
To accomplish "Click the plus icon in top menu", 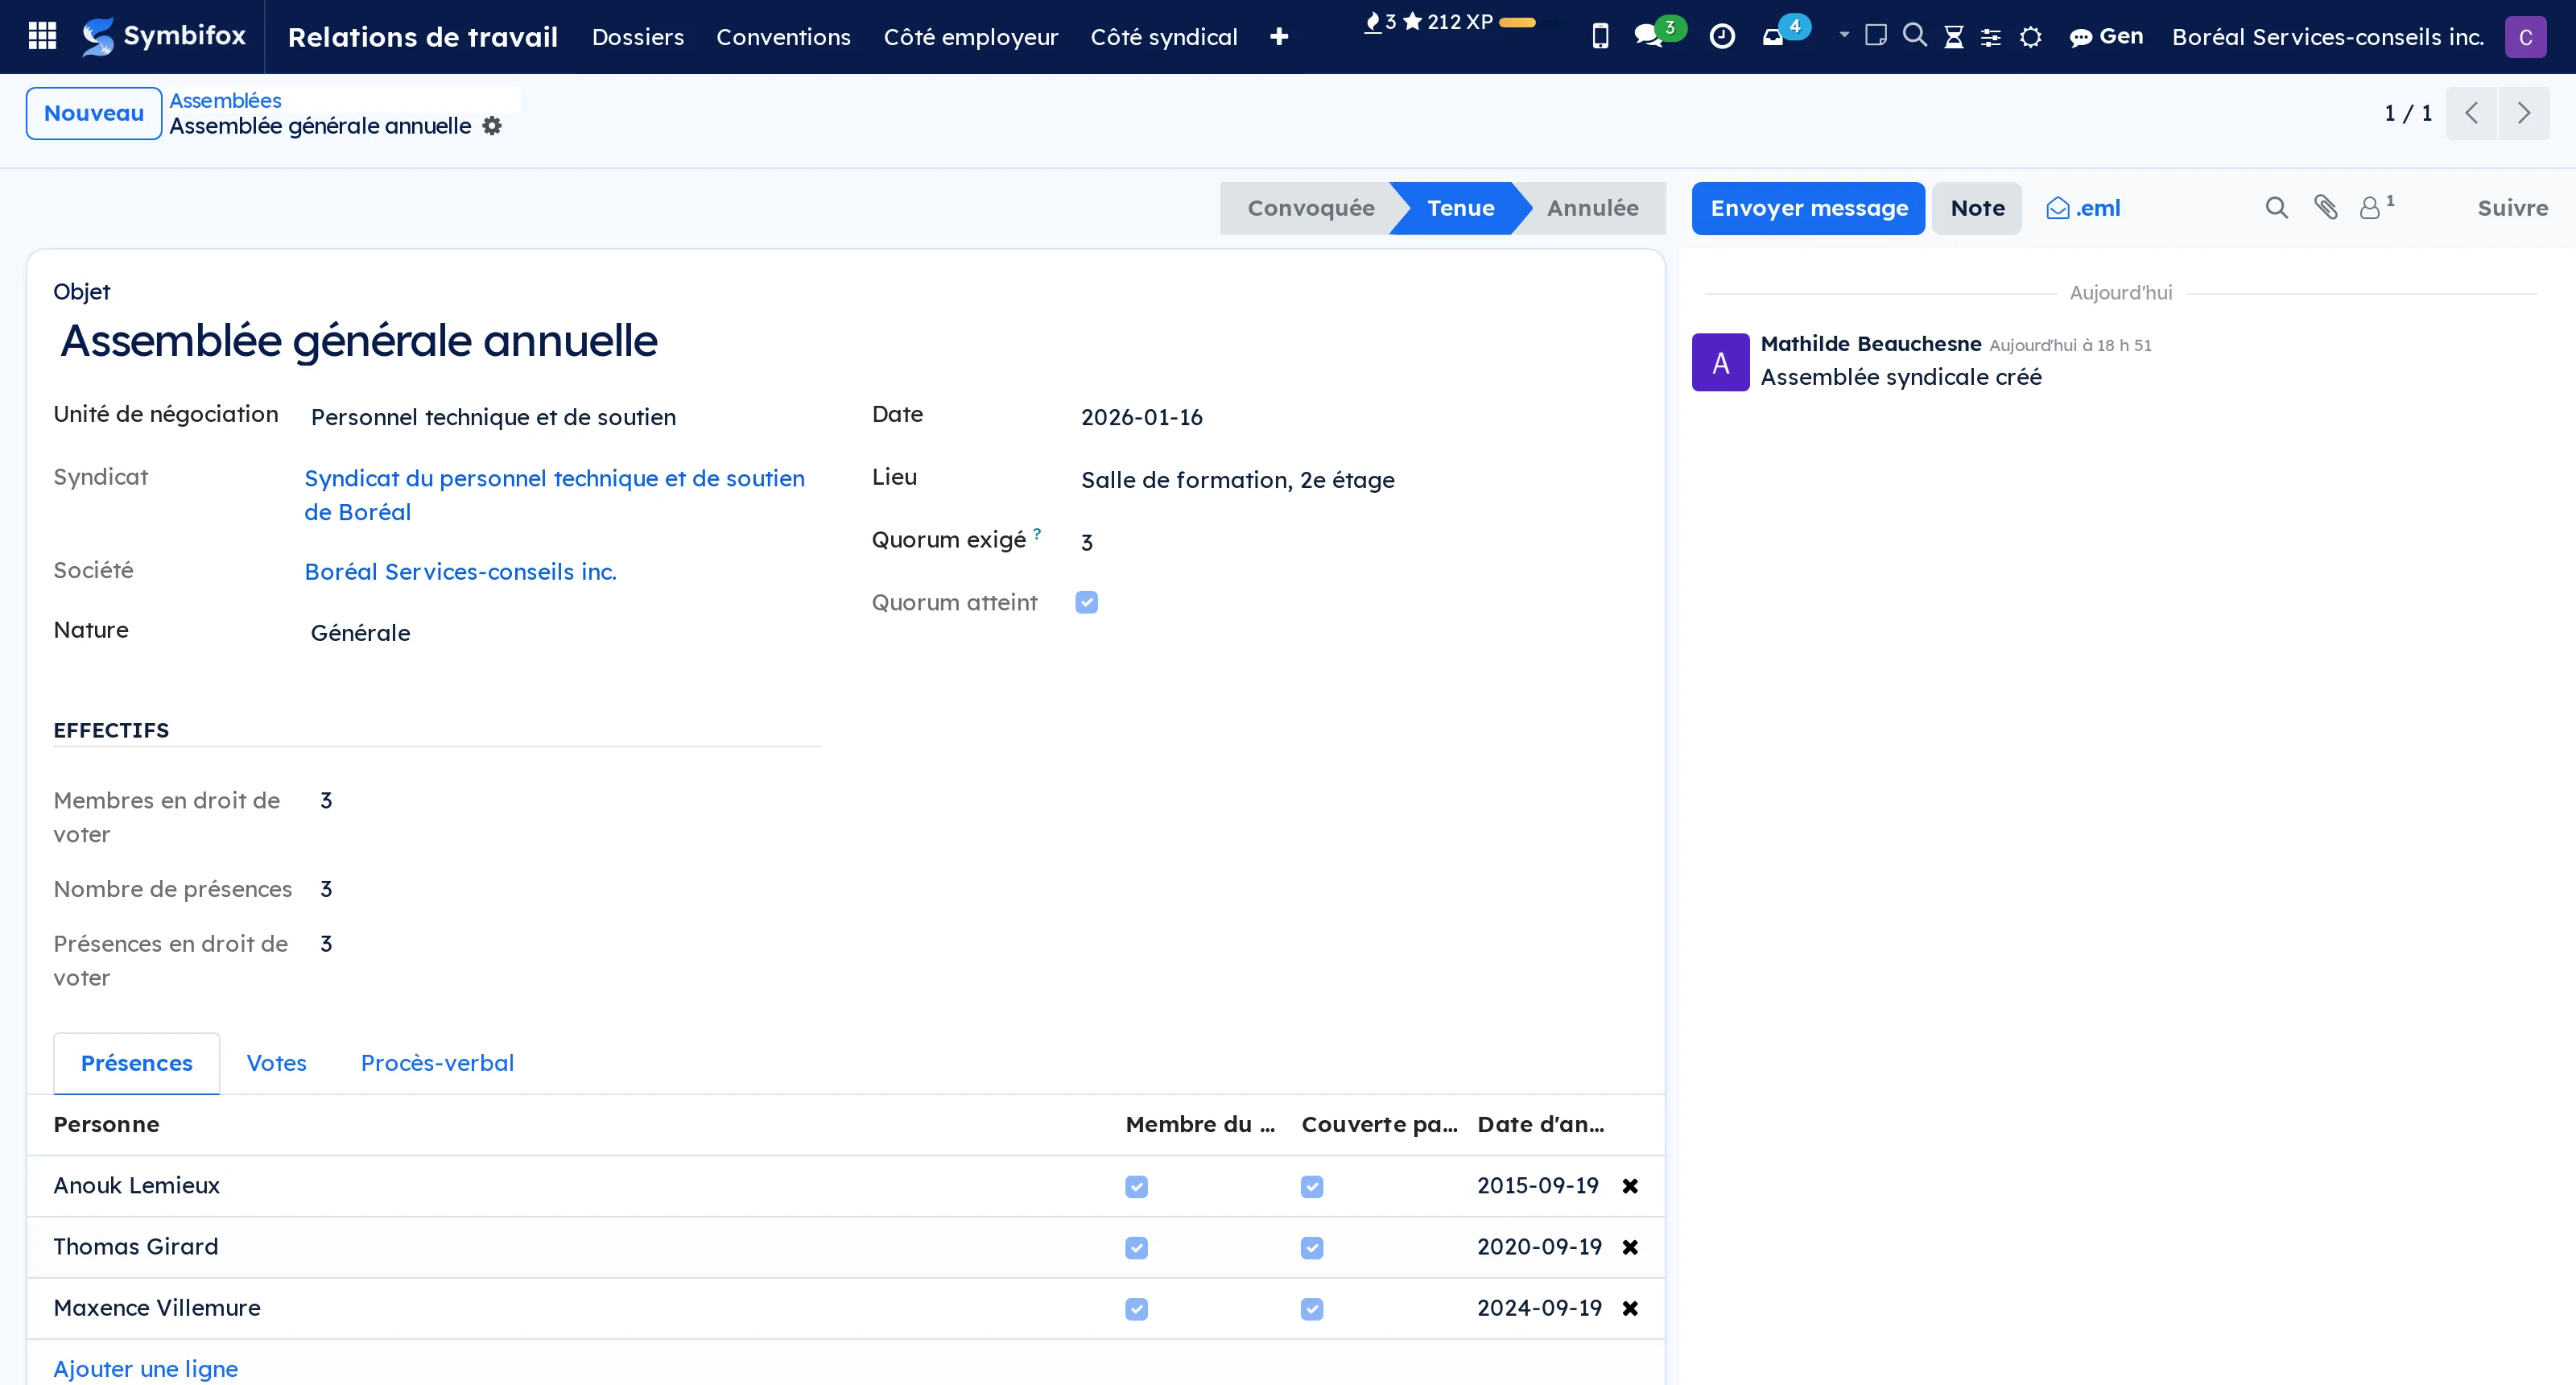I will pos(1278,37).
